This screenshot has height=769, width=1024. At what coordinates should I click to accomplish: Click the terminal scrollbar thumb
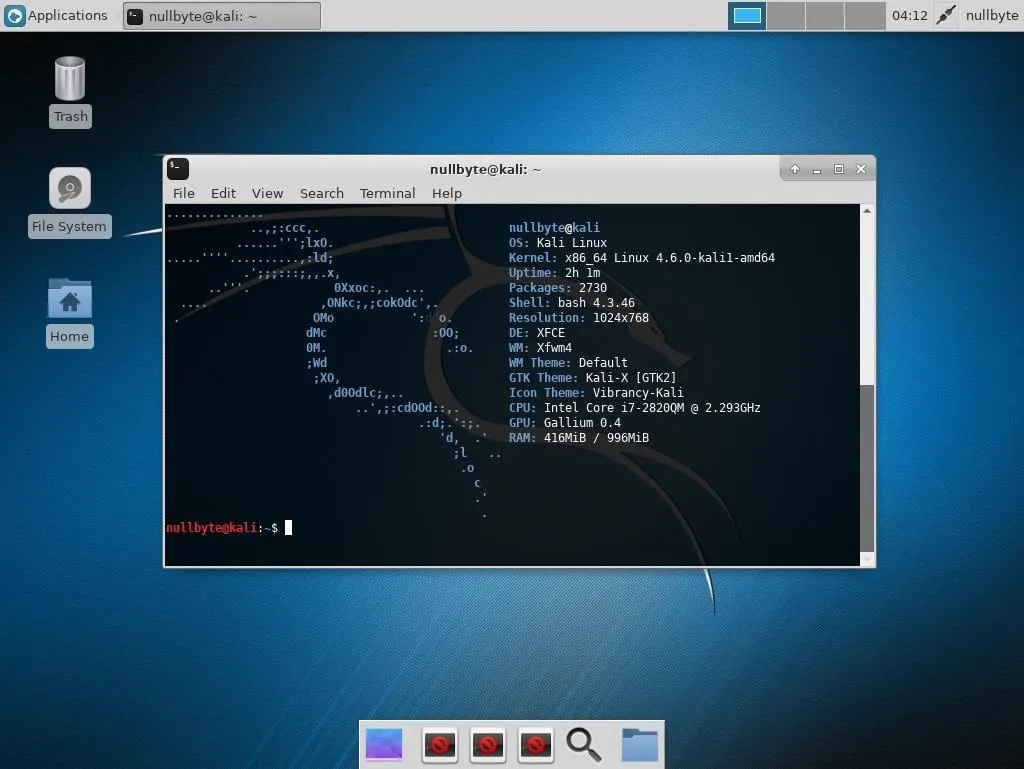pyautogui.click(x=867, y=468)
